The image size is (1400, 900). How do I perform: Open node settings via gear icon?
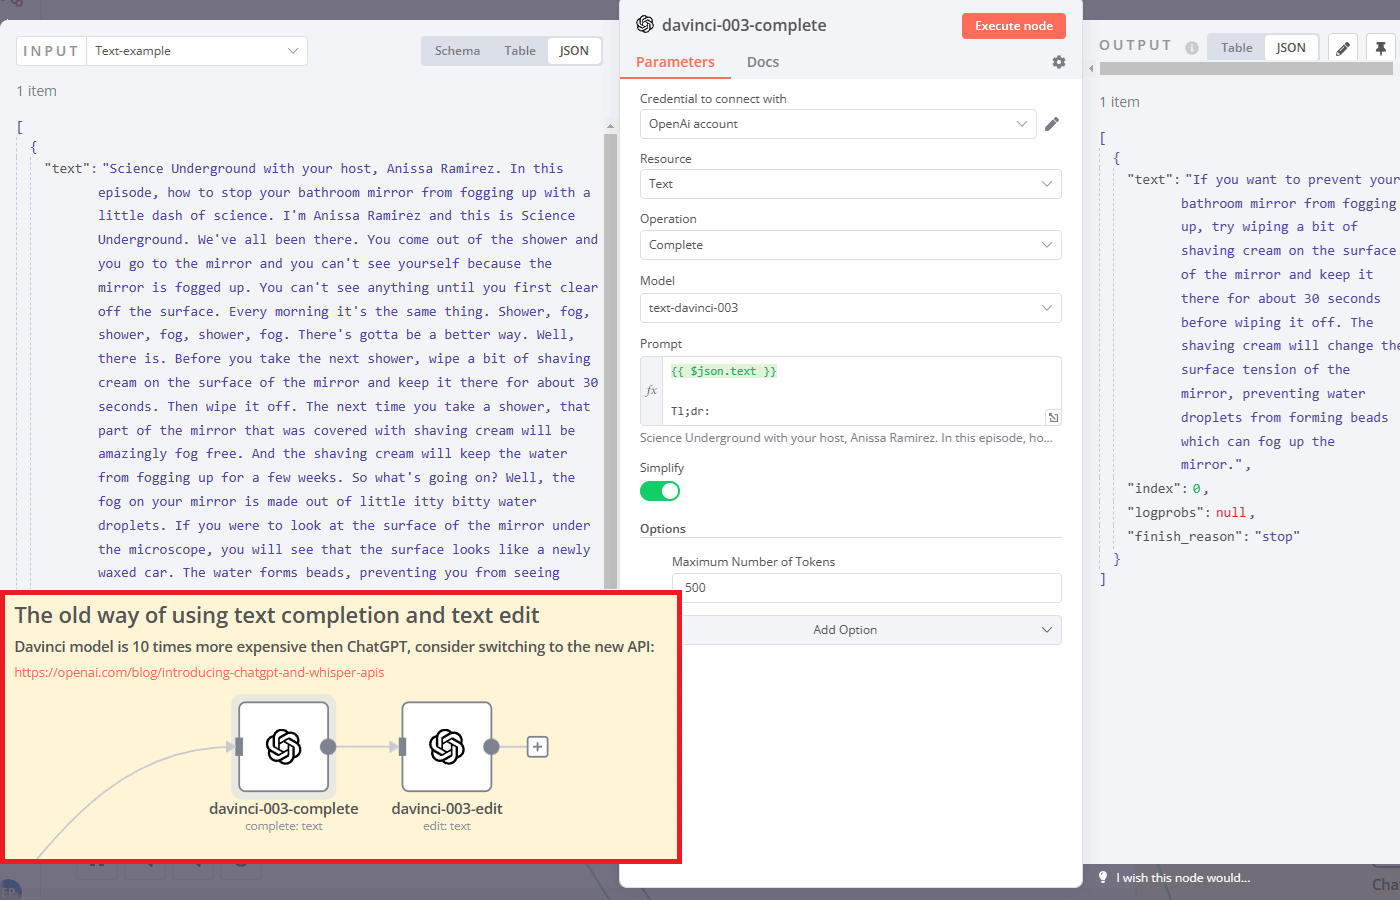pyautogui.click(x=1058, y=62)
